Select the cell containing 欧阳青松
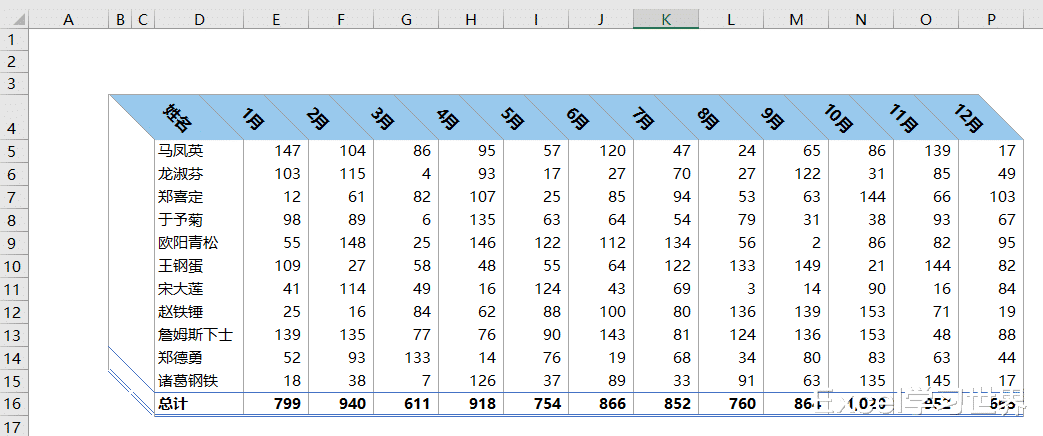 coord(200,243)
